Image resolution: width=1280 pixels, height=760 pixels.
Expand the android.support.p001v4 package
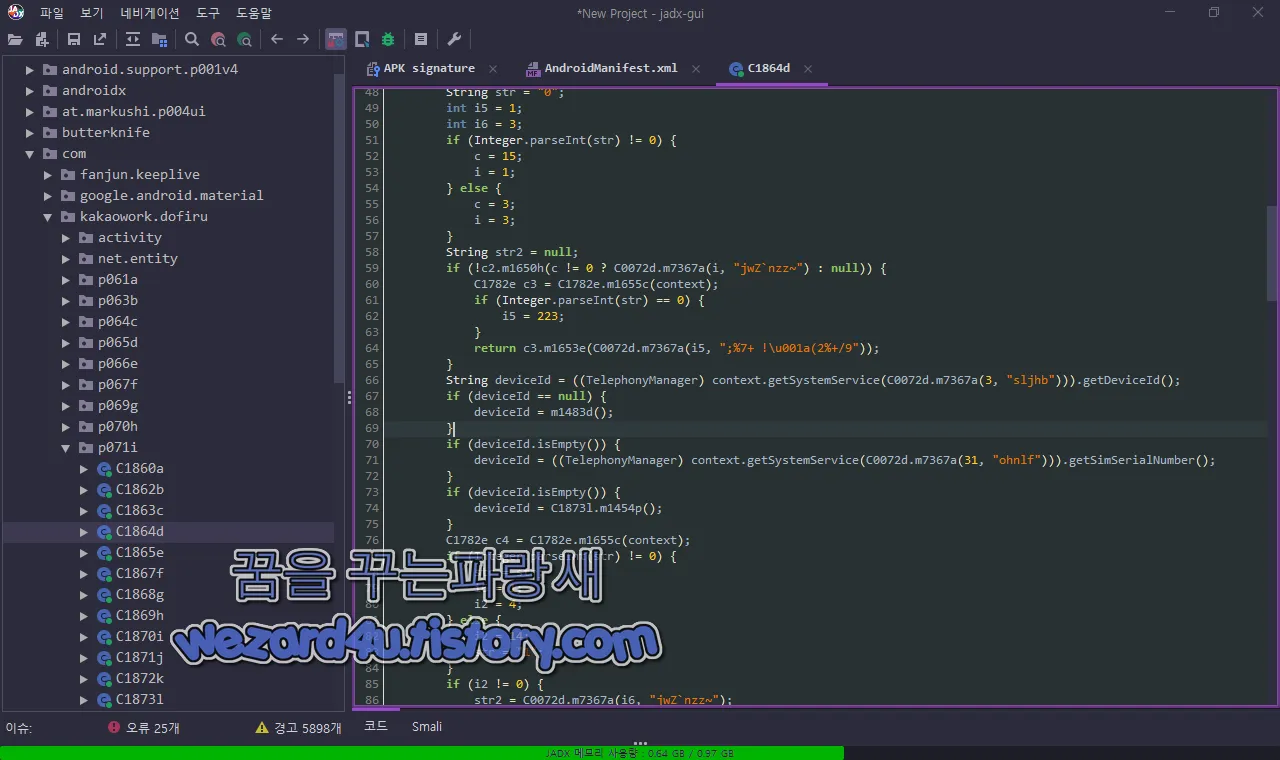click(x=30, y=69)
